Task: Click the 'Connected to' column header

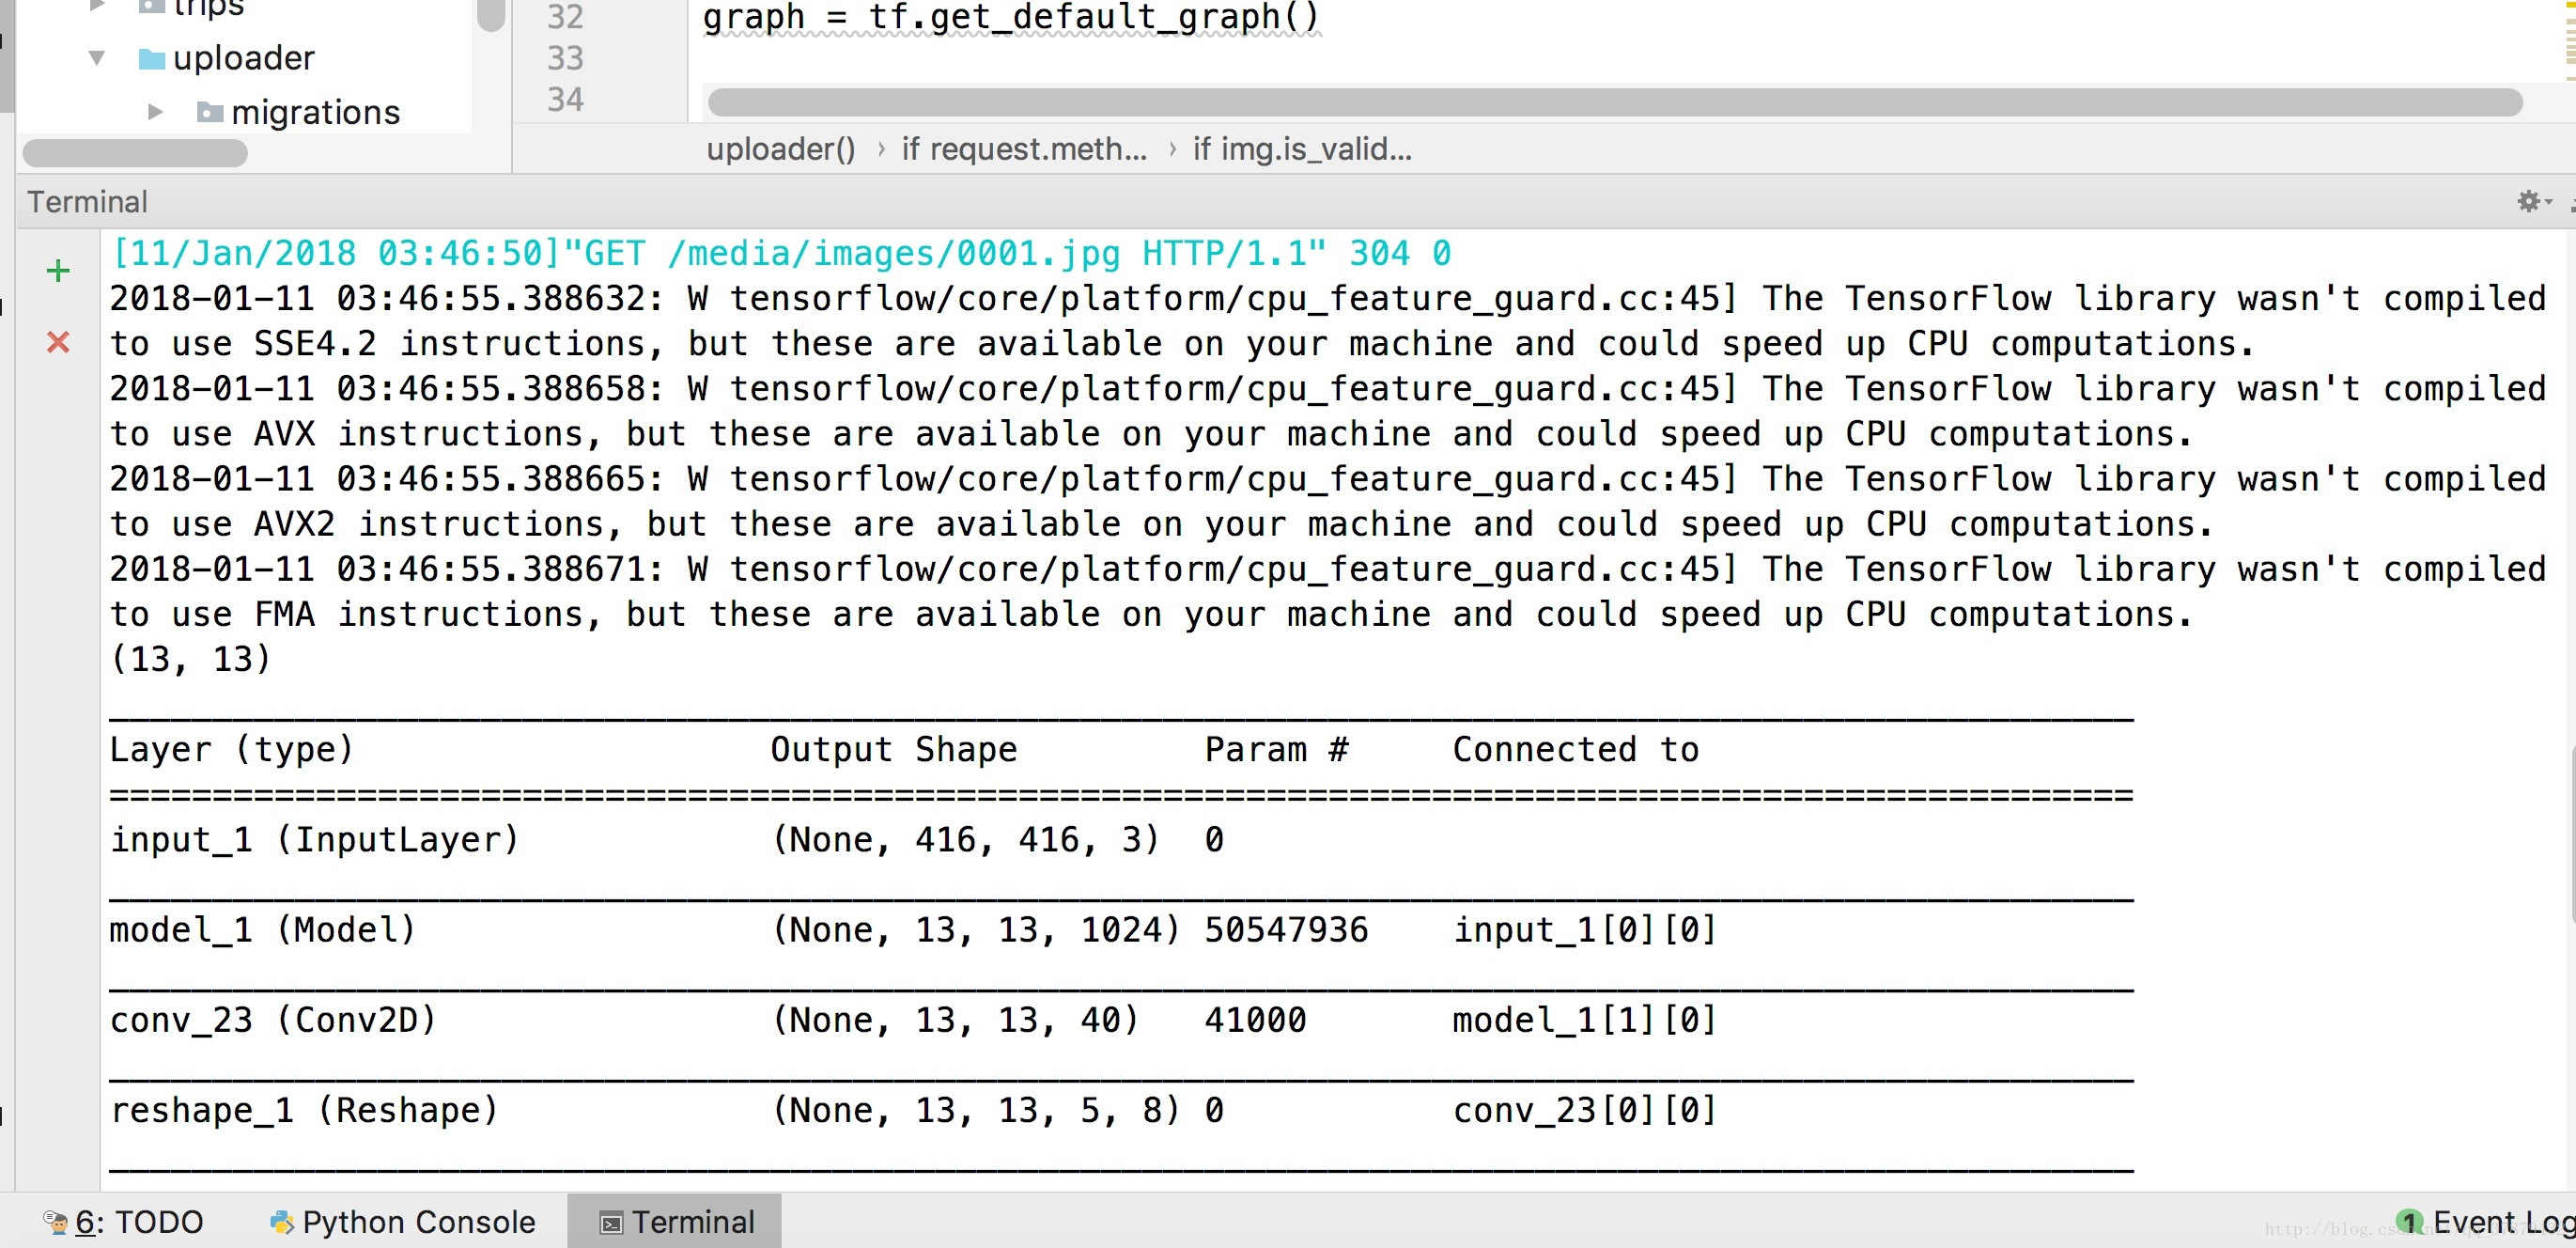Action: coord(1576,749)
